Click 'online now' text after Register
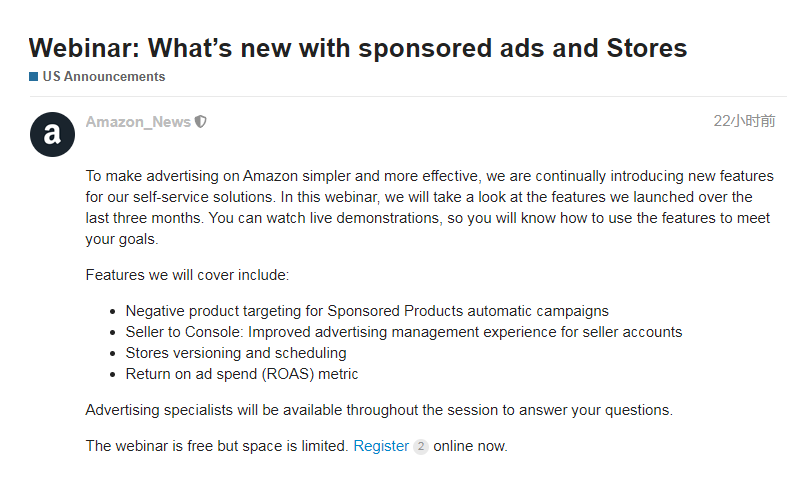This screenshot has height=485, width=804. point(470,446)
